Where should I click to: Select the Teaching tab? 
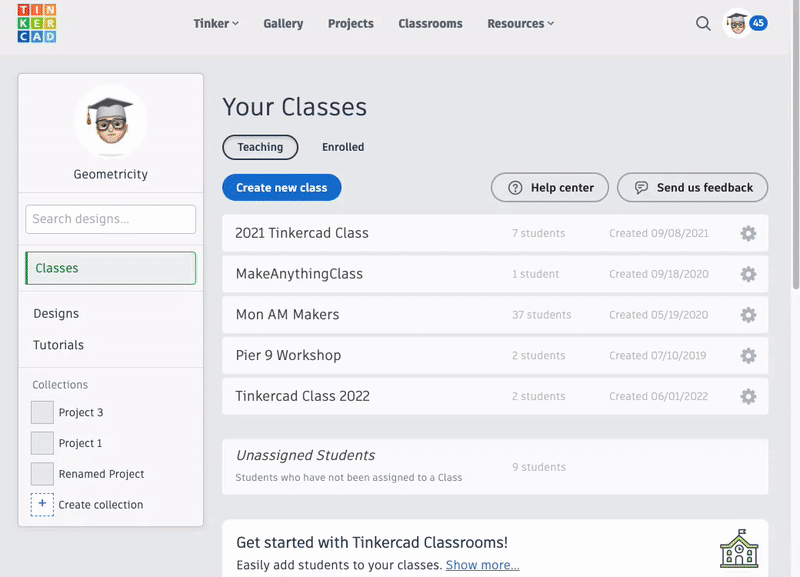[260, 147]
